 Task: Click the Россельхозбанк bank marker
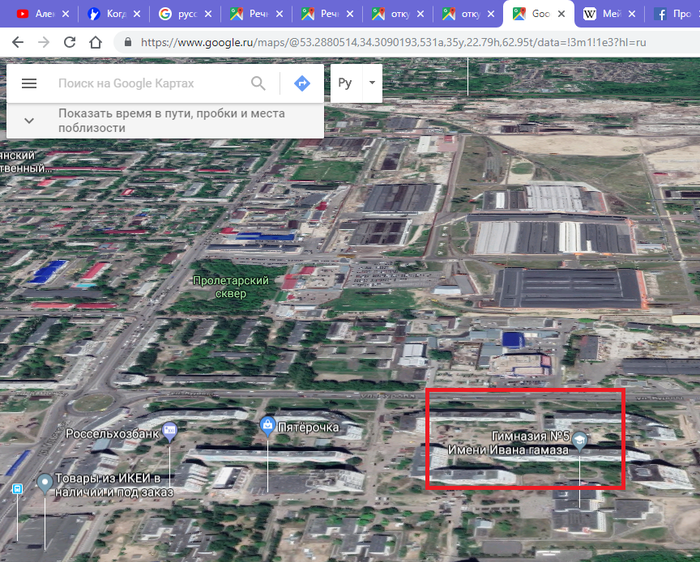point(169,431)
